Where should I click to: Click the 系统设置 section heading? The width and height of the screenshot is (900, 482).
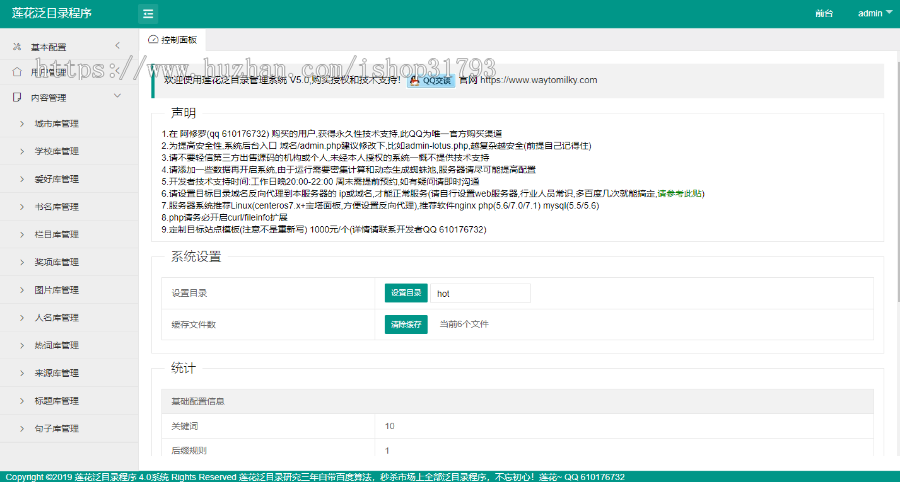point(196,256)
